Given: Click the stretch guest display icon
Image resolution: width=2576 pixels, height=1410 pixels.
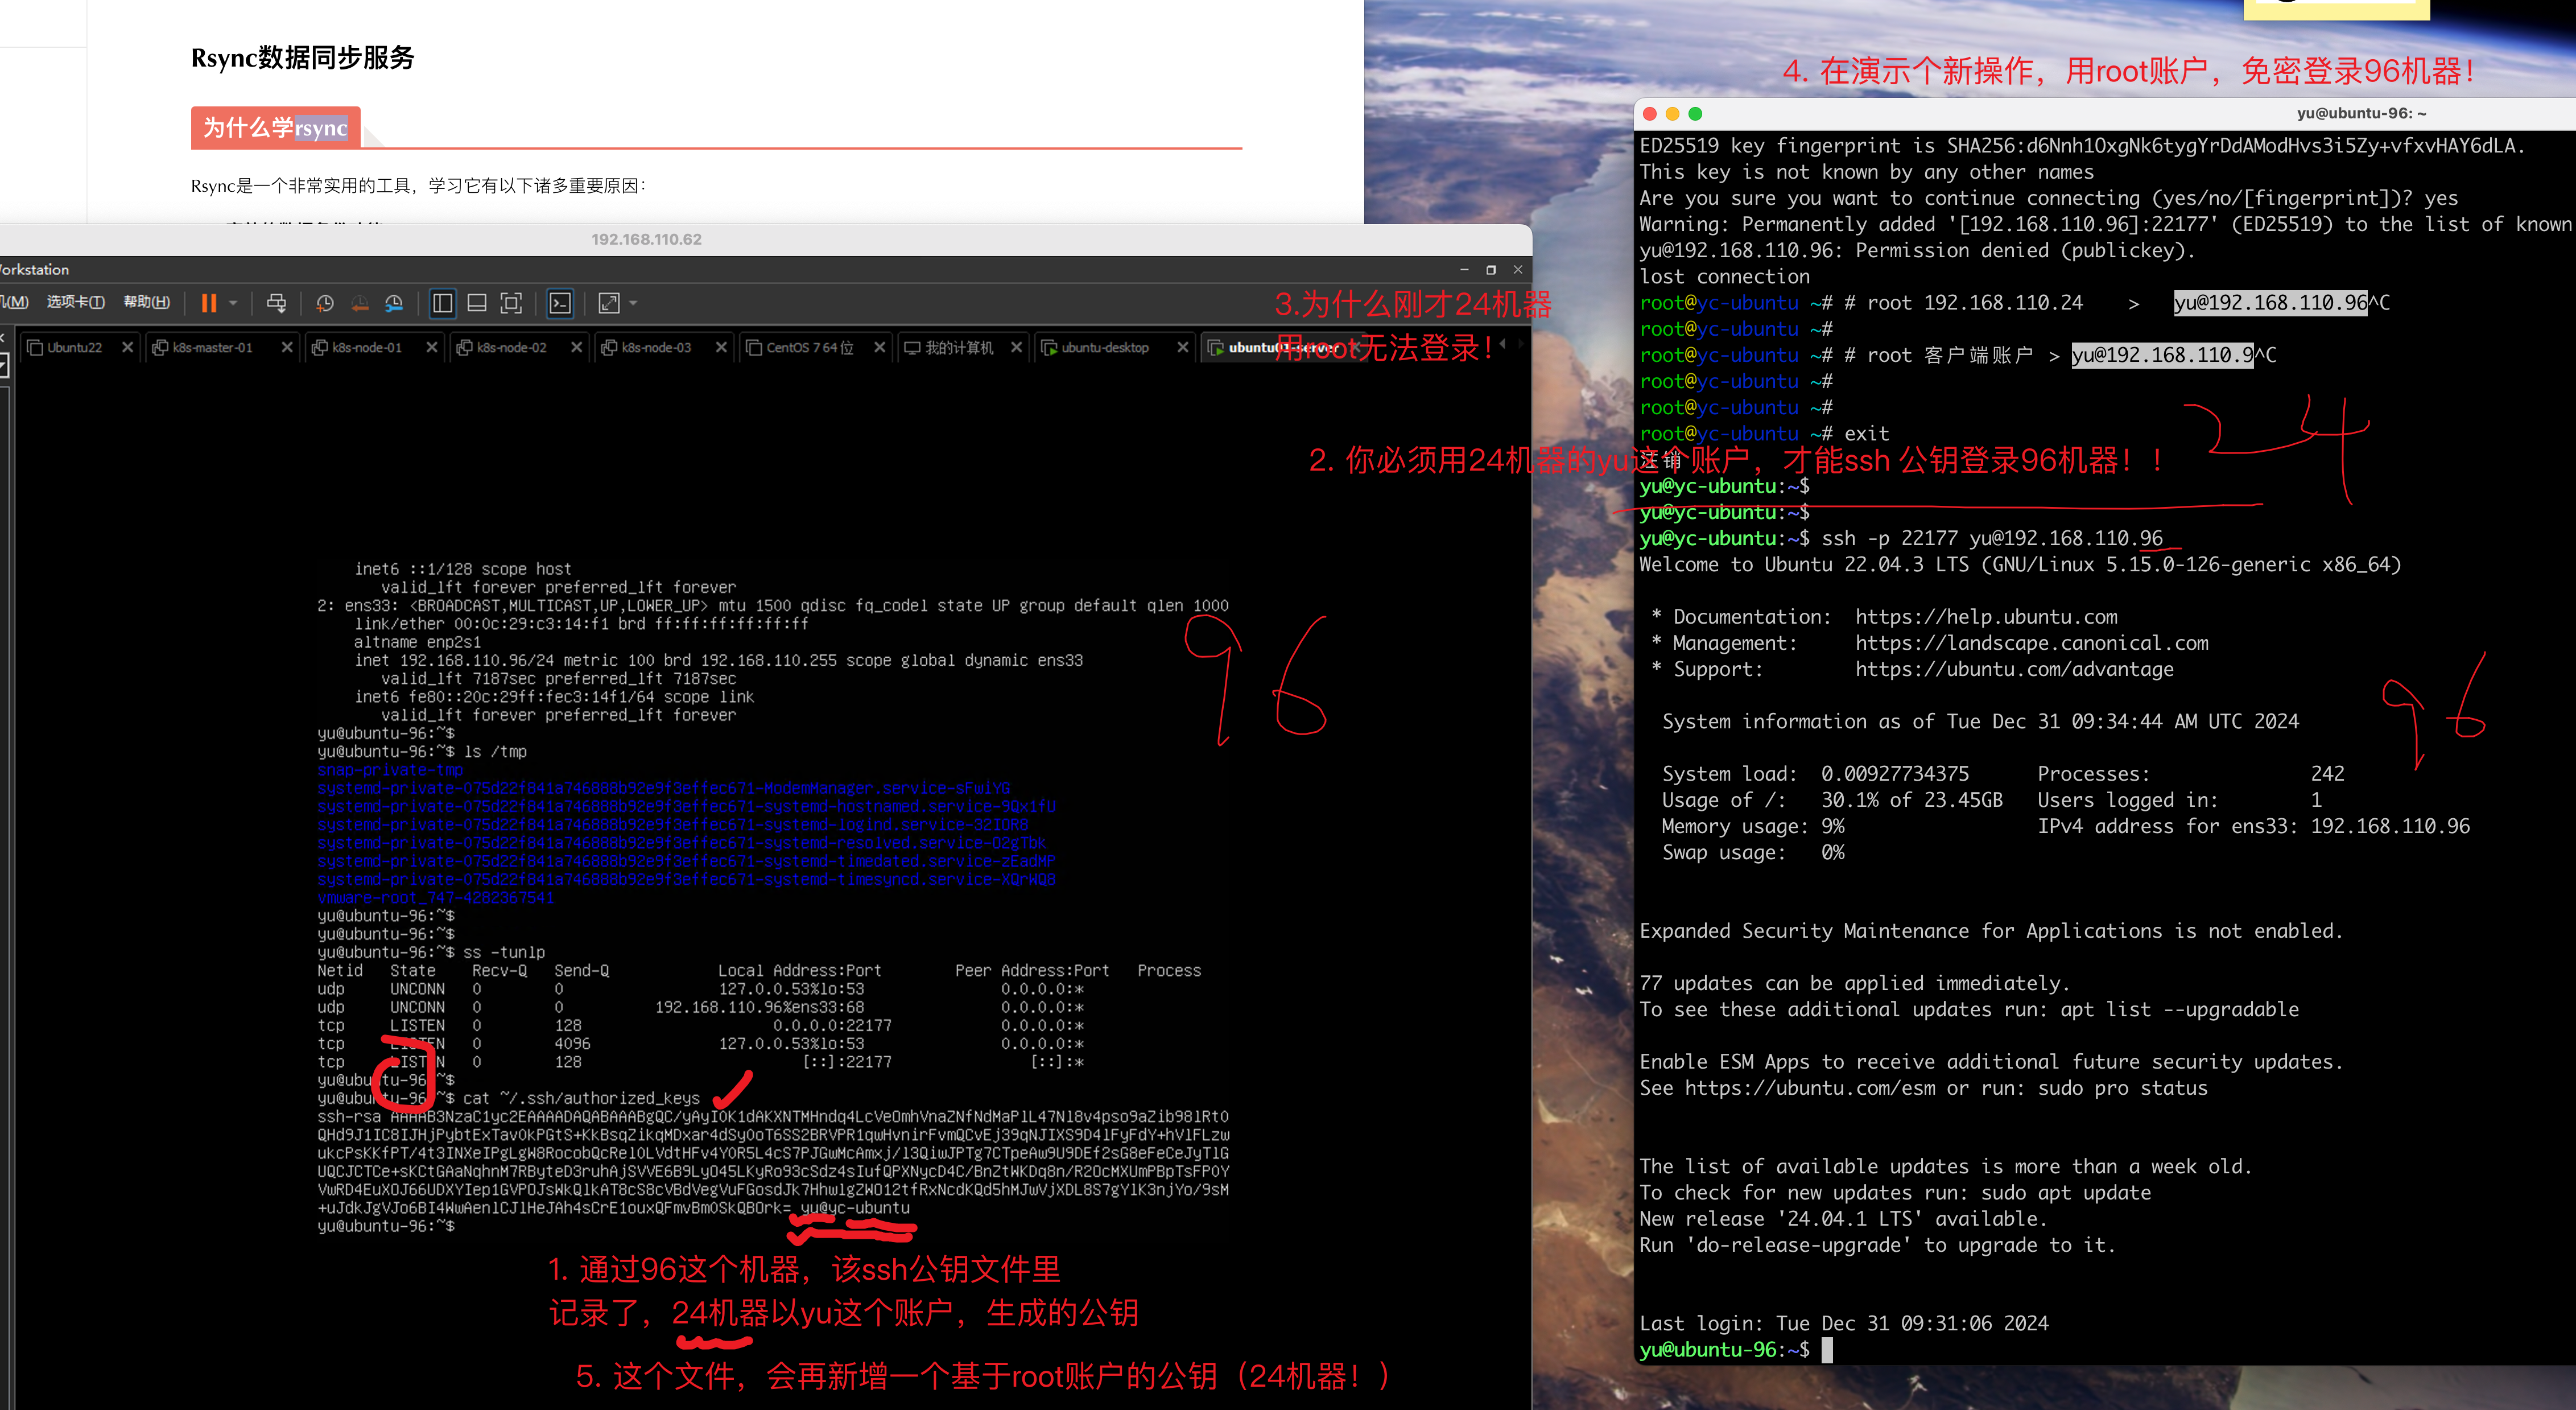Looking at the screenshot, I should (608, 303).
